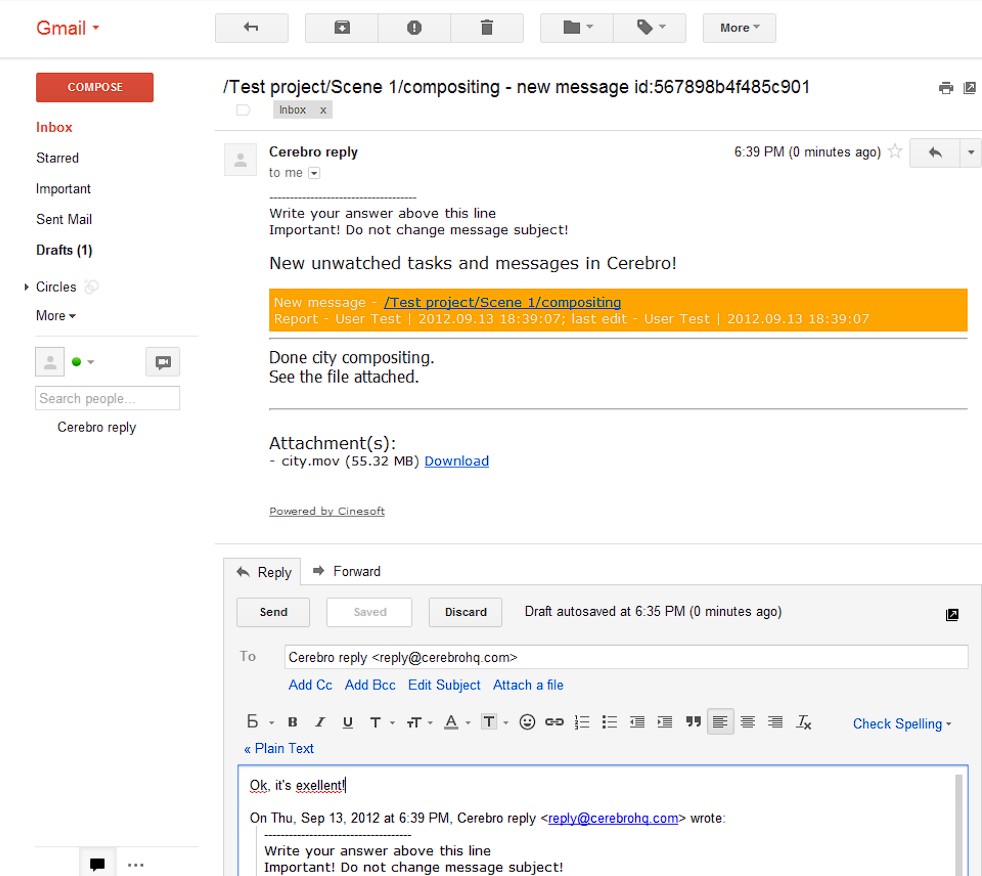This screenshot has height=876, width=982.
Task: Download the city.mov attachment
Action: click(x=457, y=461)
